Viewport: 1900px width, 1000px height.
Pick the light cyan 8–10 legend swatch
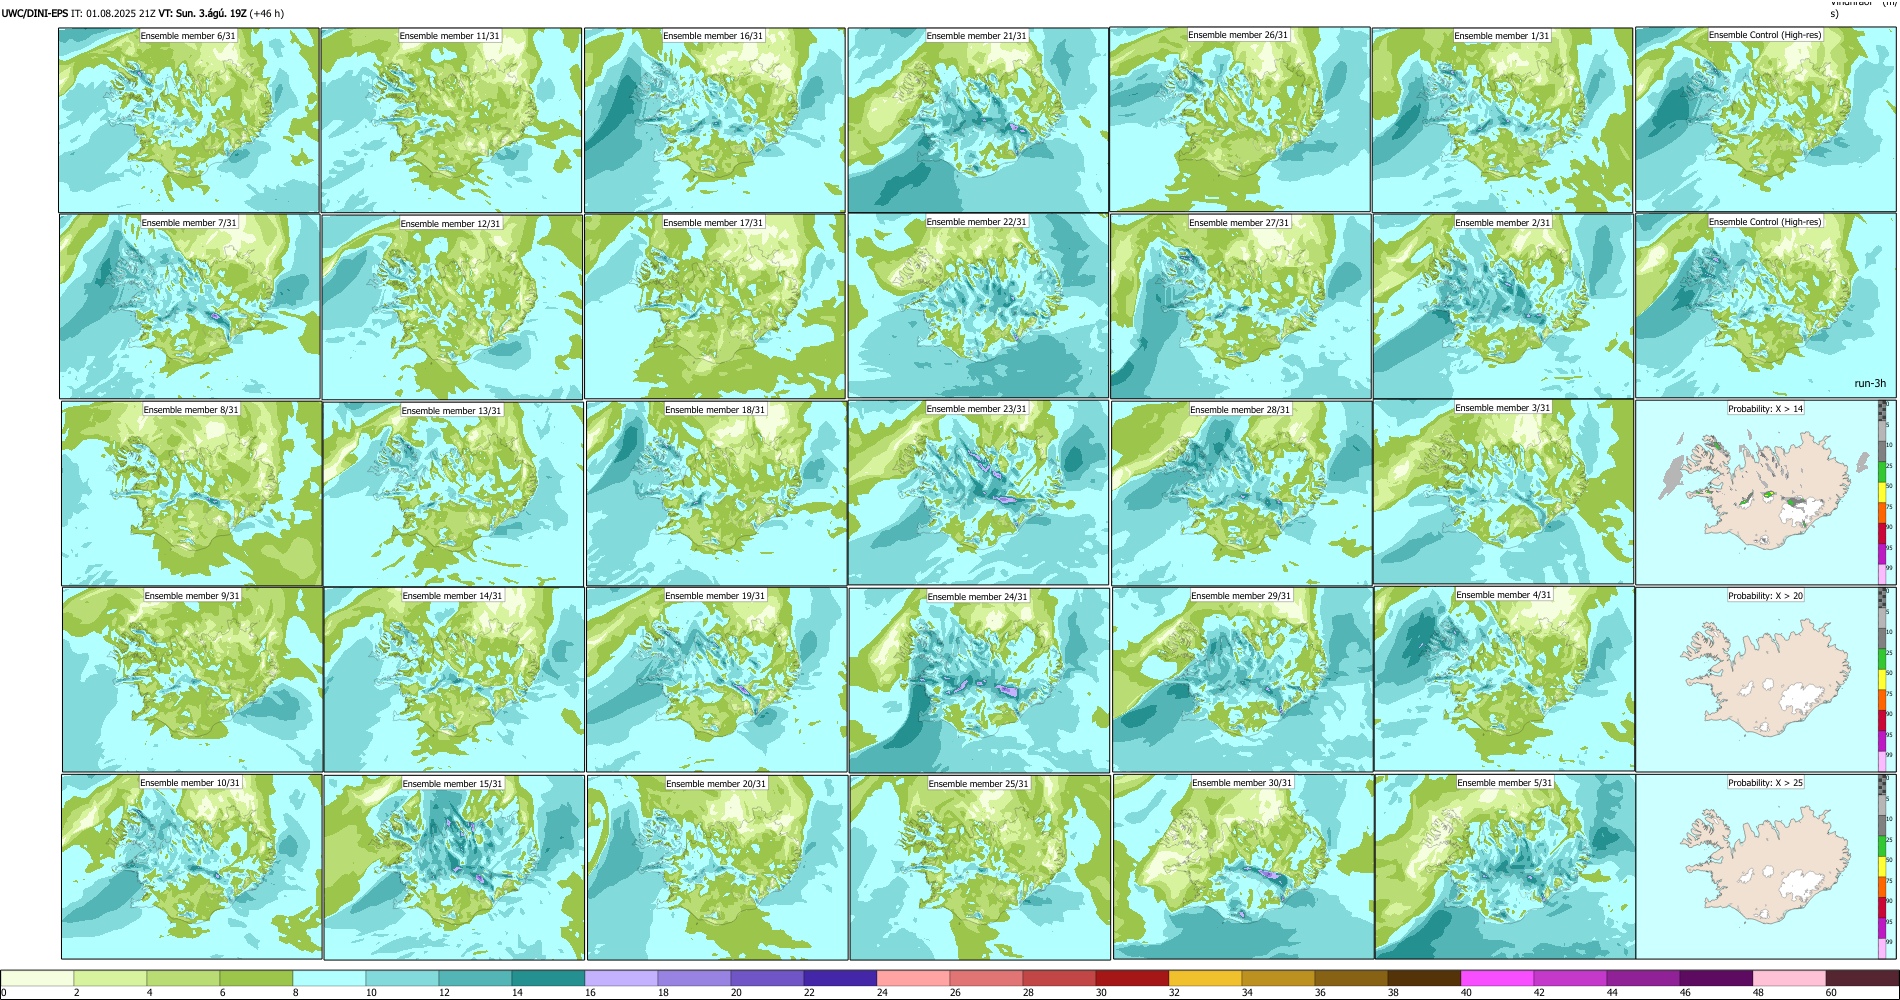point(329,978)
